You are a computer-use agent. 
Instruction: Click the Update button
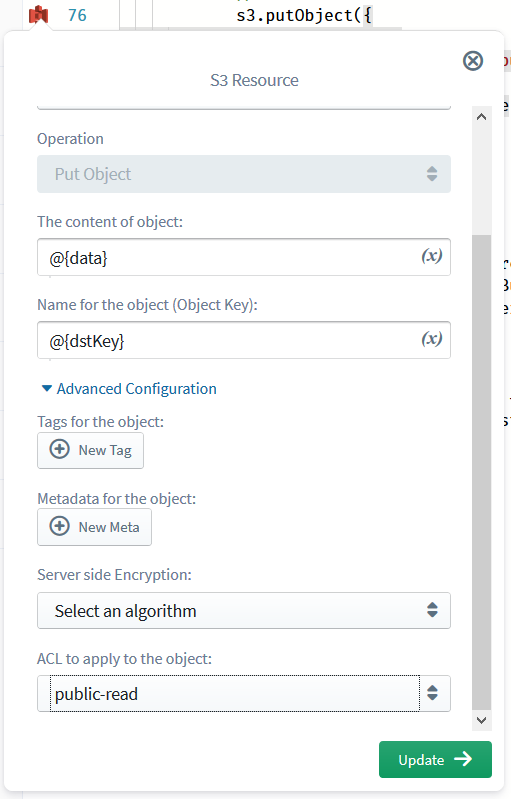(435, 759)
